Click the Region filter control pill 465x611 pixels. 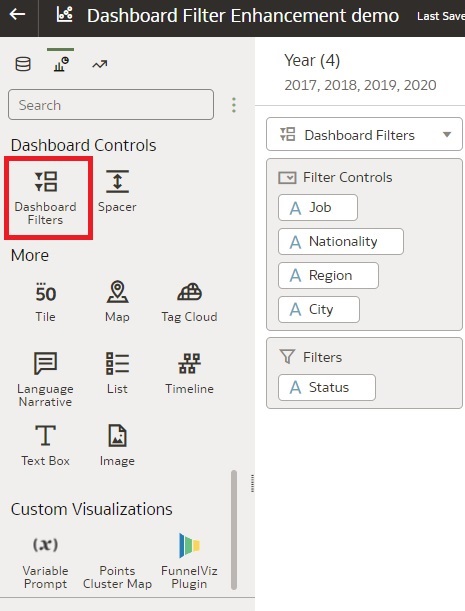(328, 275)
